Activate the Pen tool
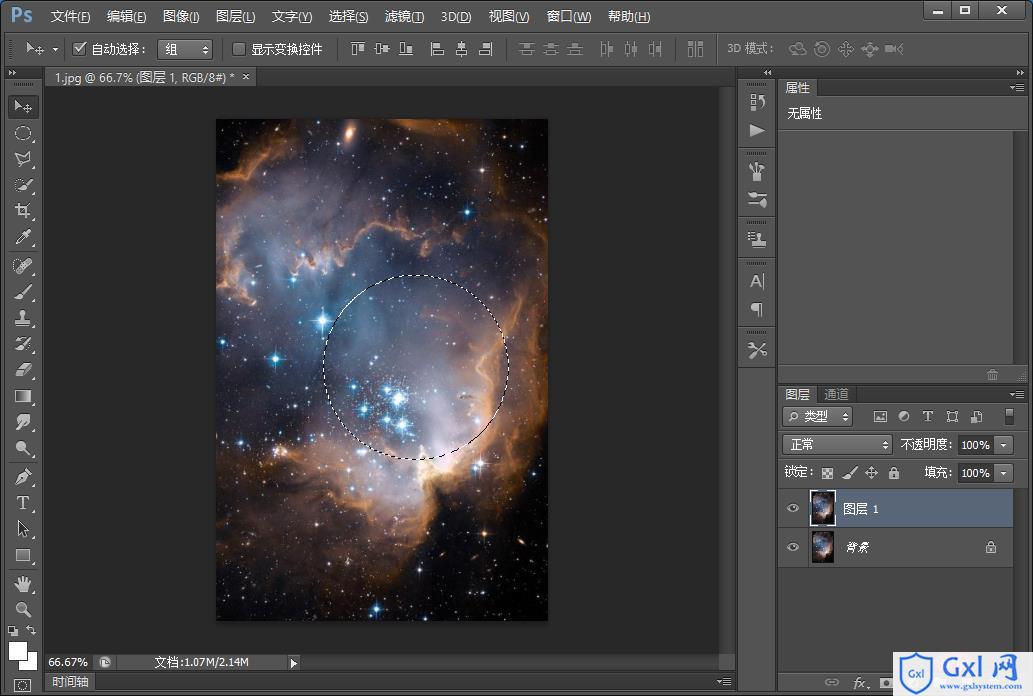This screenshot has width=1033, height=696. [x=23, y=477]
